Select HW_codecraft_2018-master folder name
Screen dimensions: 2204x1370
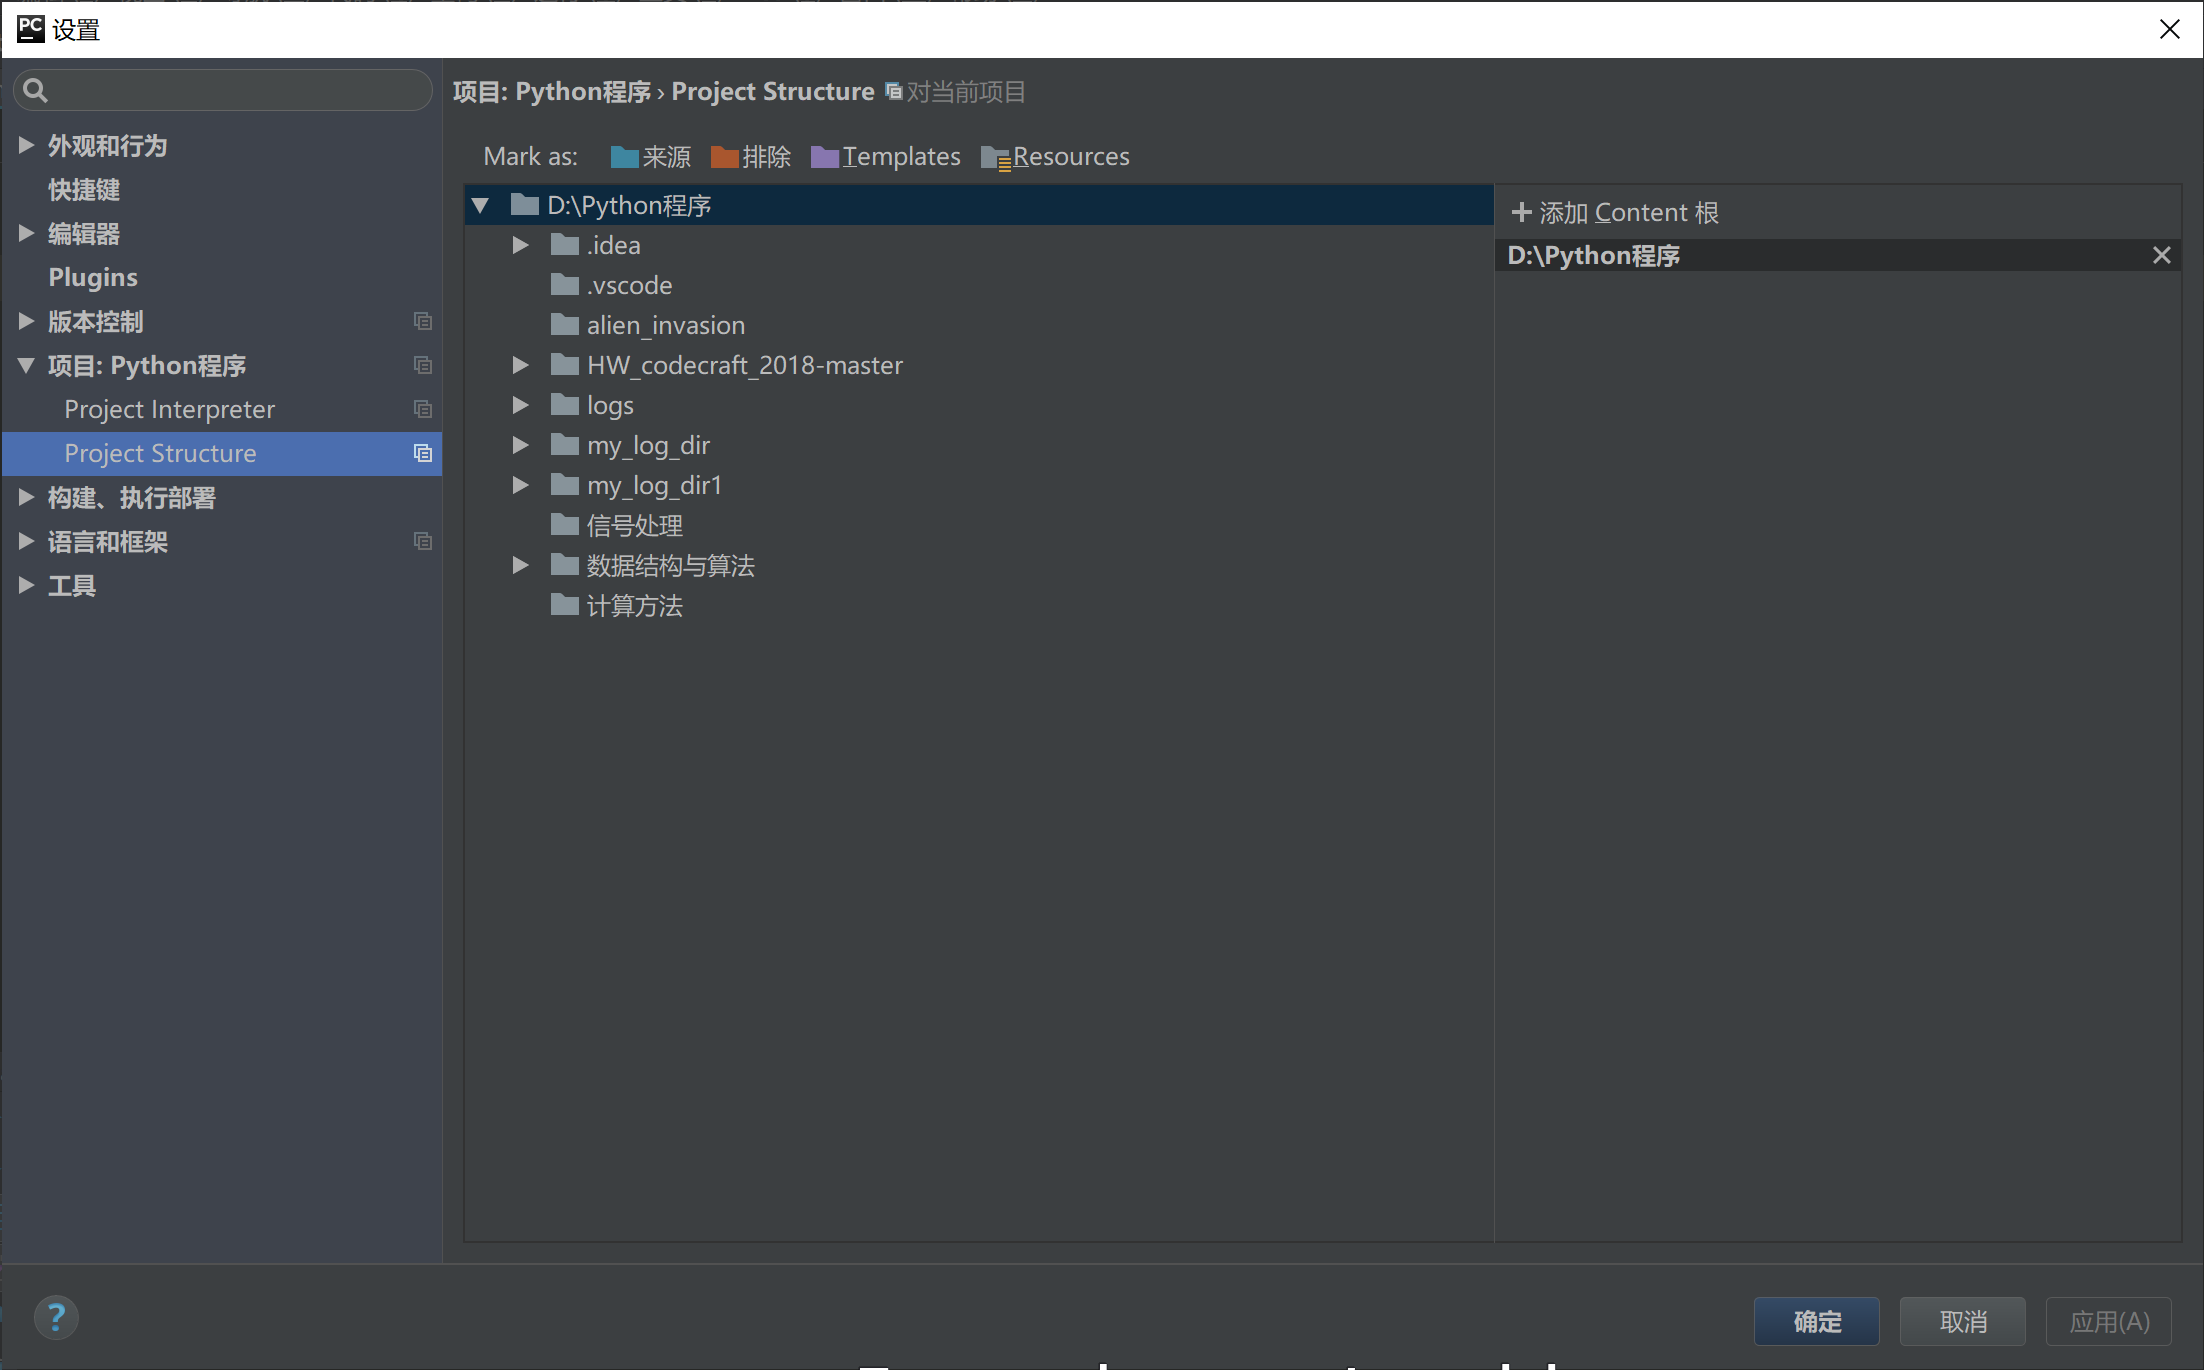tap(745, 366)
